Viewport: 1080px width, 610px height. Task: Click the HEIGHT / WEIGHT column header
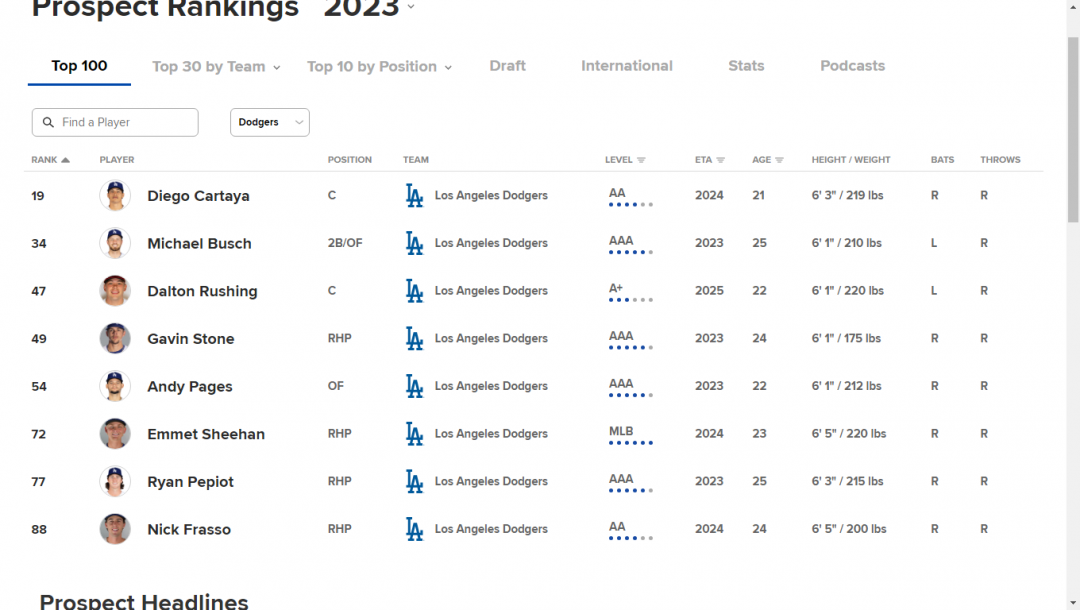pos(851,160)
